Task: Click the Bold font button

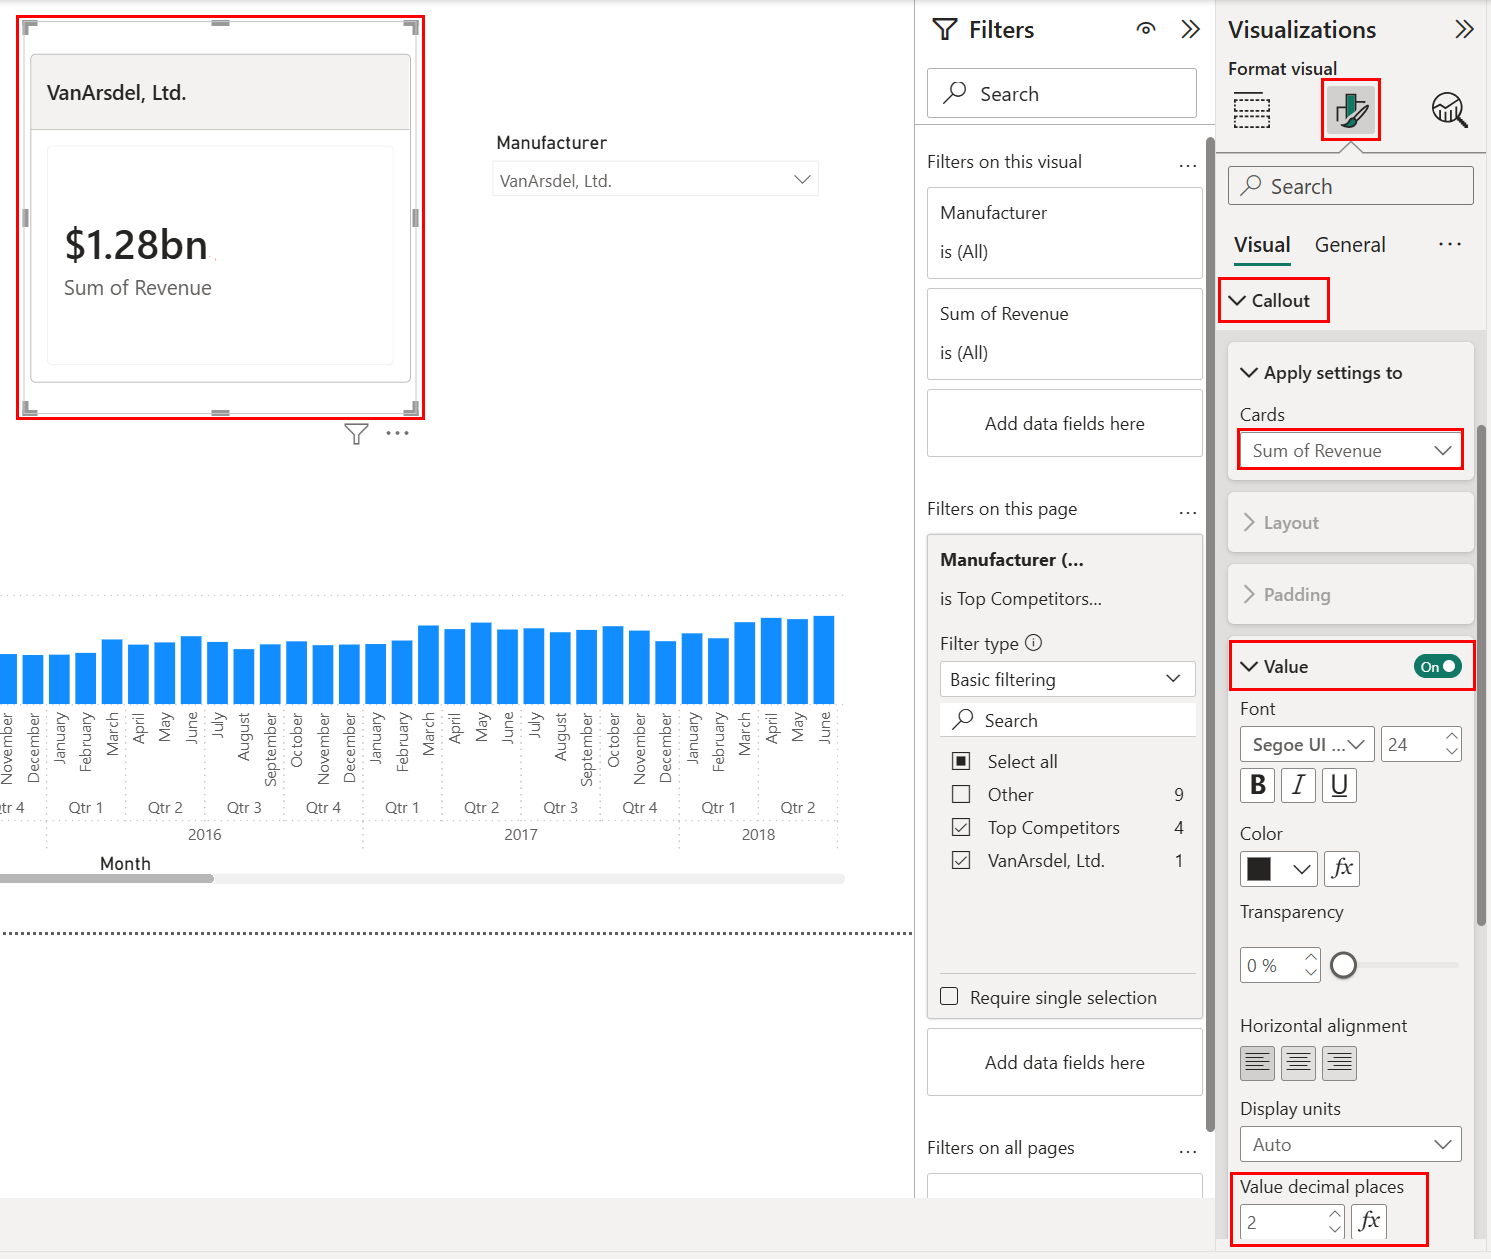Action: (x=1258, y=786)
